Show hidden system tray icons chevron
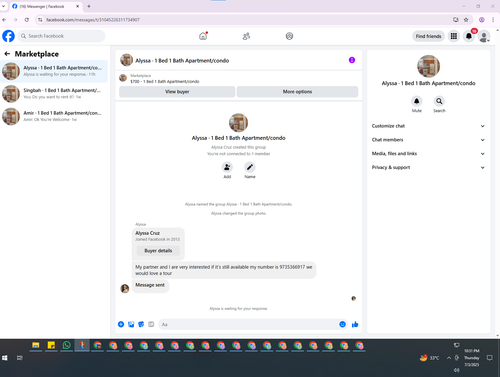Screen dimensions: 500x377 click(x=449, y=358)
